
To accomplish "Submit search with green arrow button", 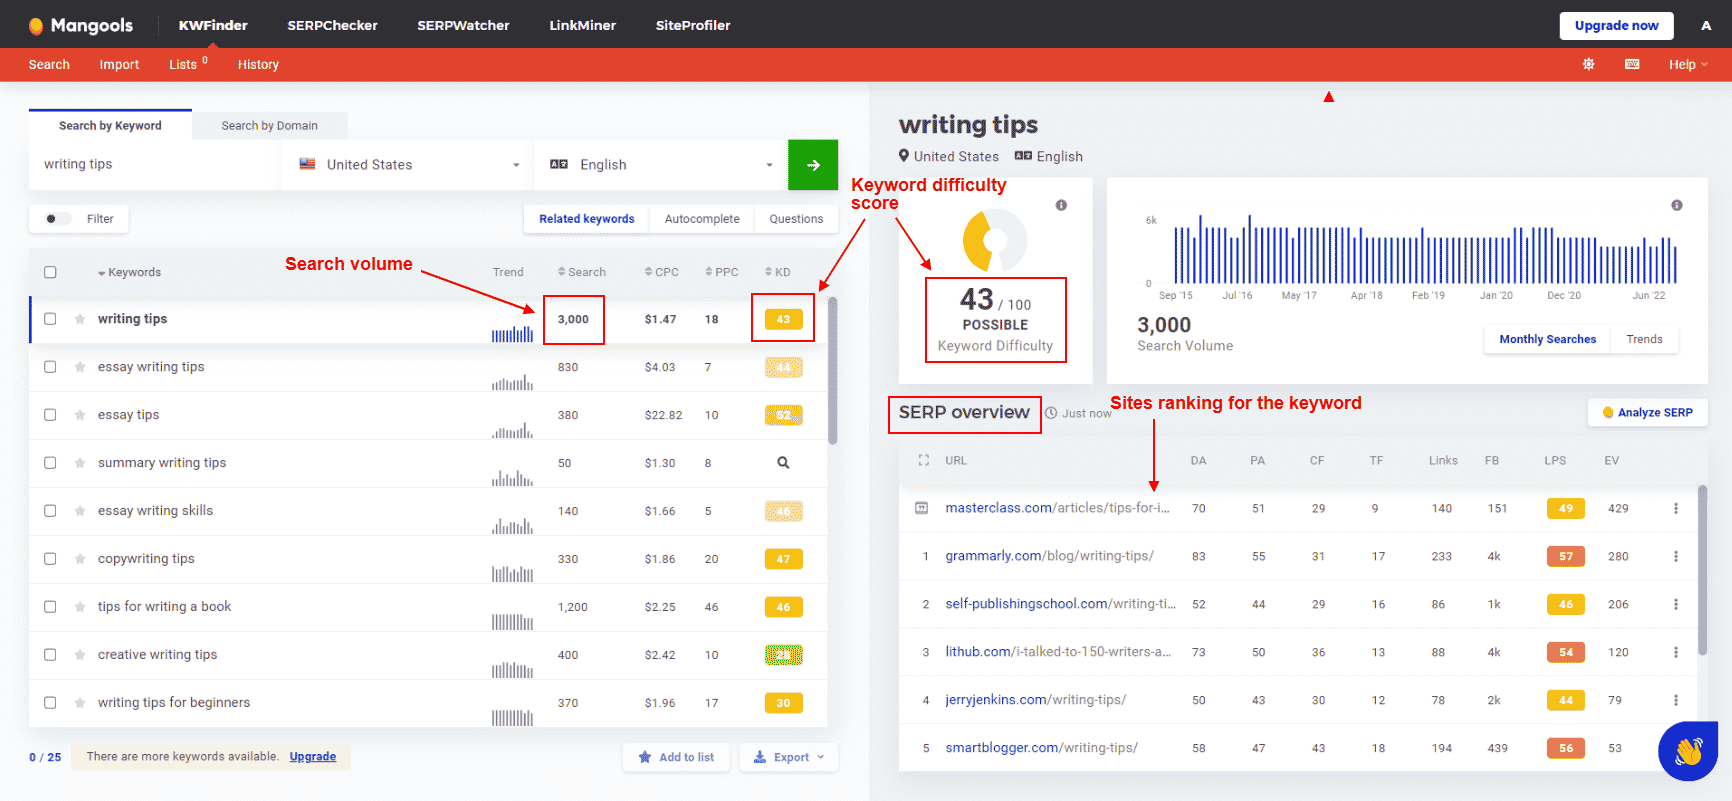I will coord(813,165).
